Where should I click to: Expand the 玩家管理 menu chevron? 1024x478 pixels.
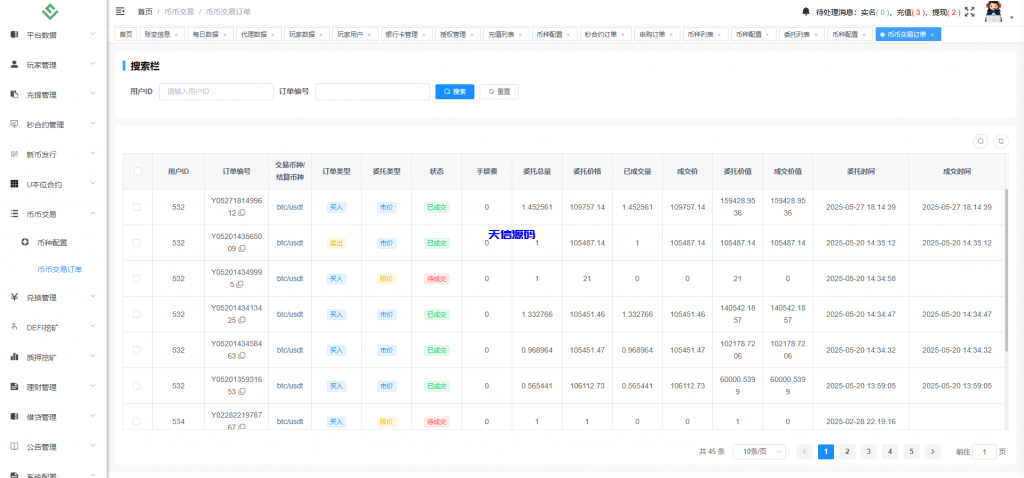coord(93,64)
